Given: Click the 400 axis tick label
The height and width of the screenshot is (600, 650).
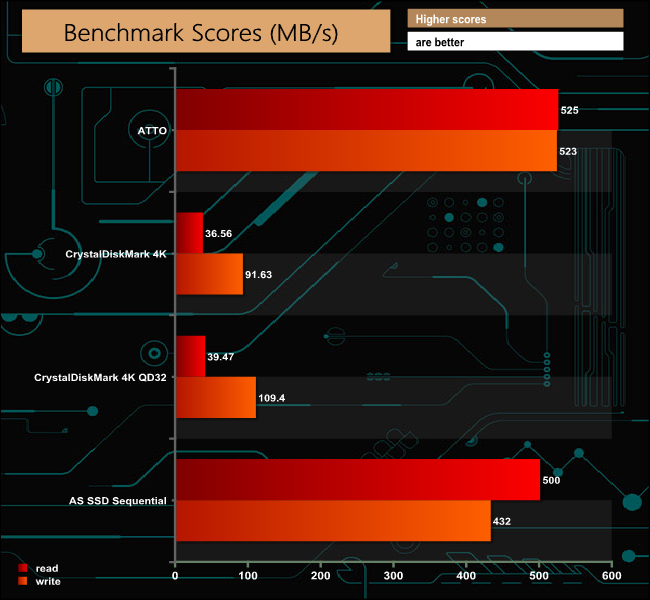Looking at the screenshot, I should [x=466, y=576].
